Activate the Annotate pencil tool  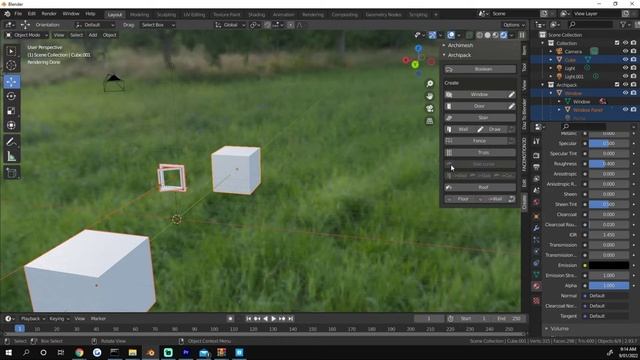pyautogui.click(x=11, y=142)
